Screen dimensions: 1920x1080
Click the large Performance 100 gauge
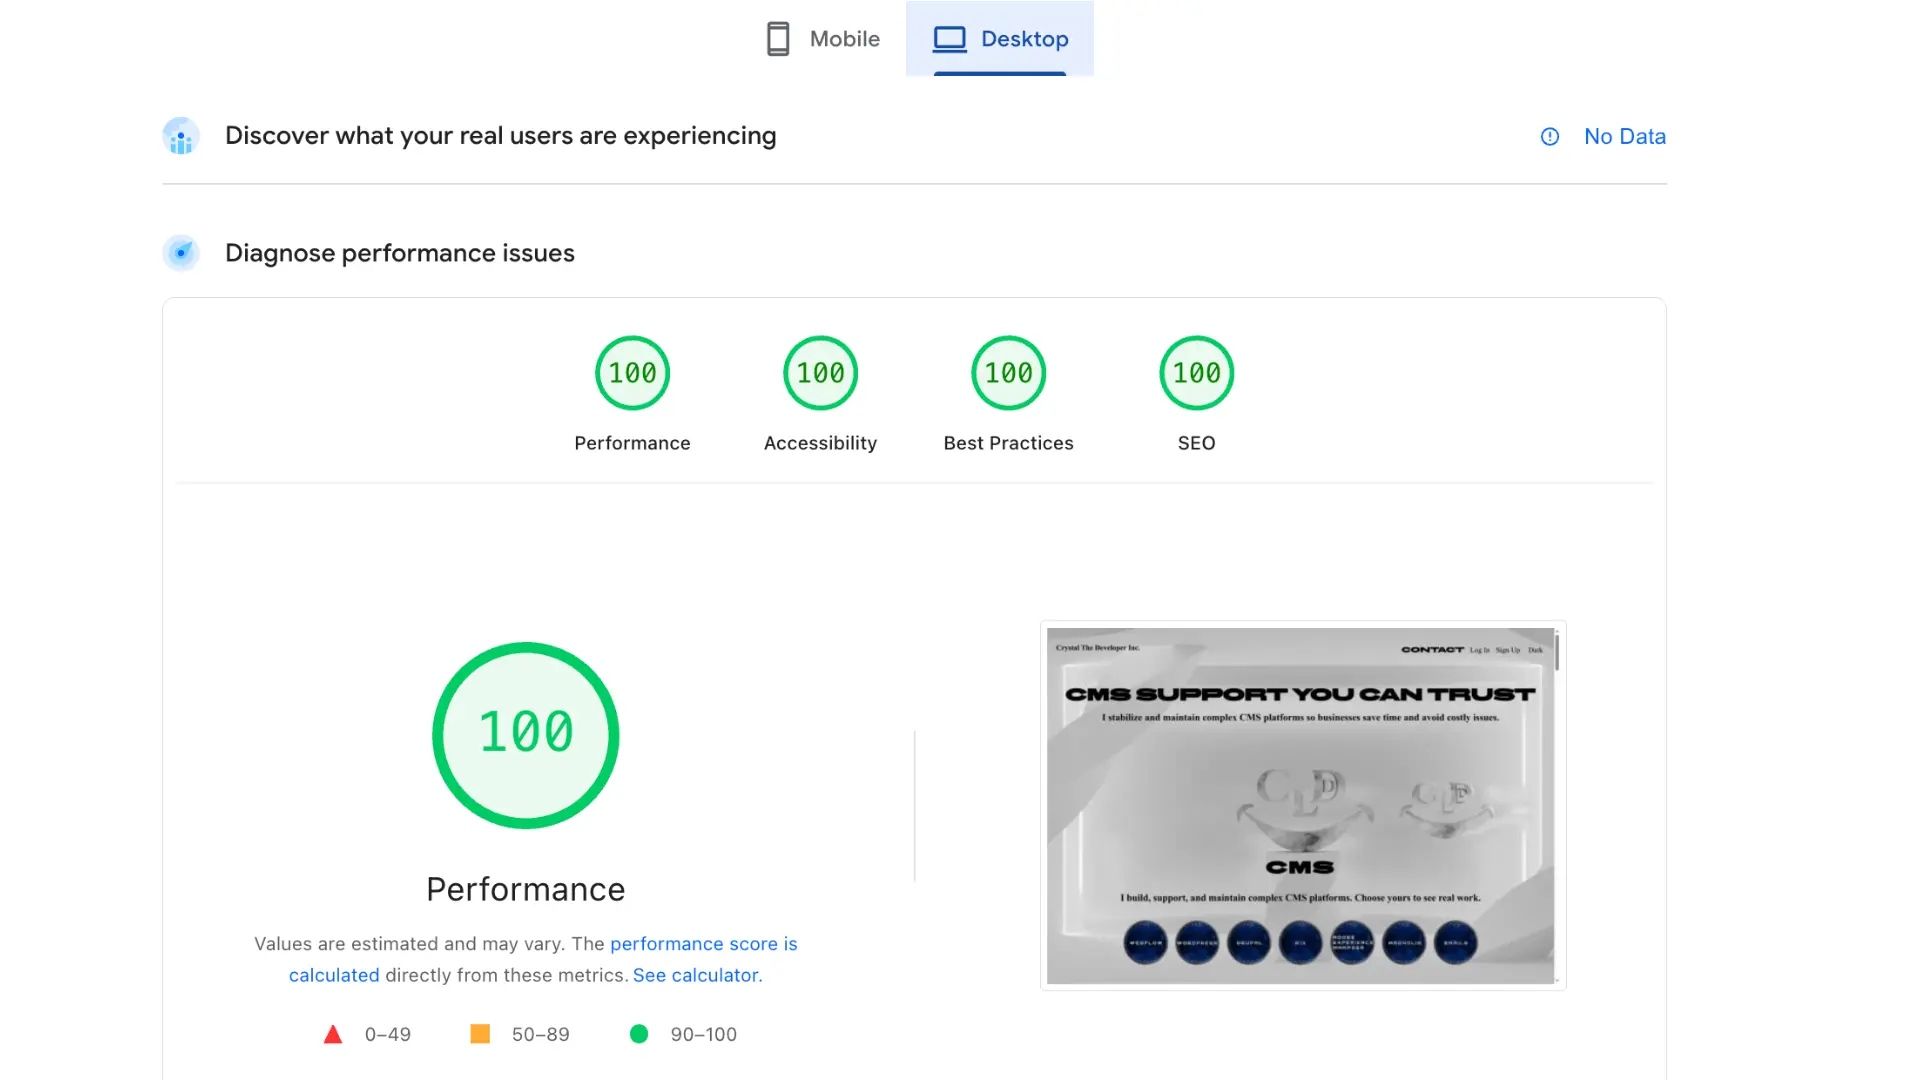[526, 735]
